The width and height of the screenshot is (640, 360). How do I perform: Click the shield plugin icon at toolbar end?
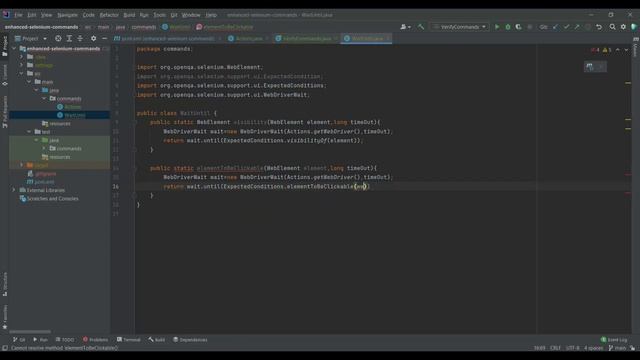(634, 27)
